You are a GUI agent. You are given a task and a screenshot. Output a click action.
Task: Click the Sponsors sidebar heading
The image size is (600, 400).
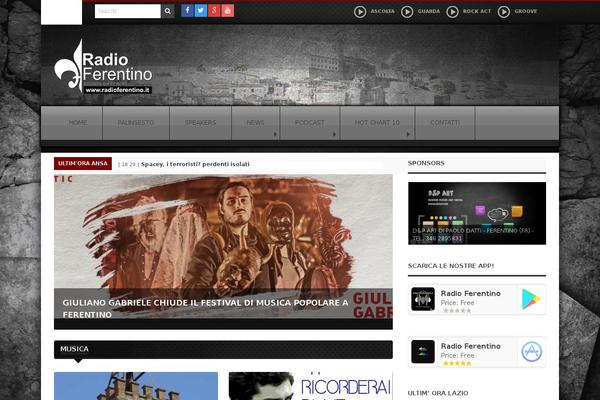(426, 163)
